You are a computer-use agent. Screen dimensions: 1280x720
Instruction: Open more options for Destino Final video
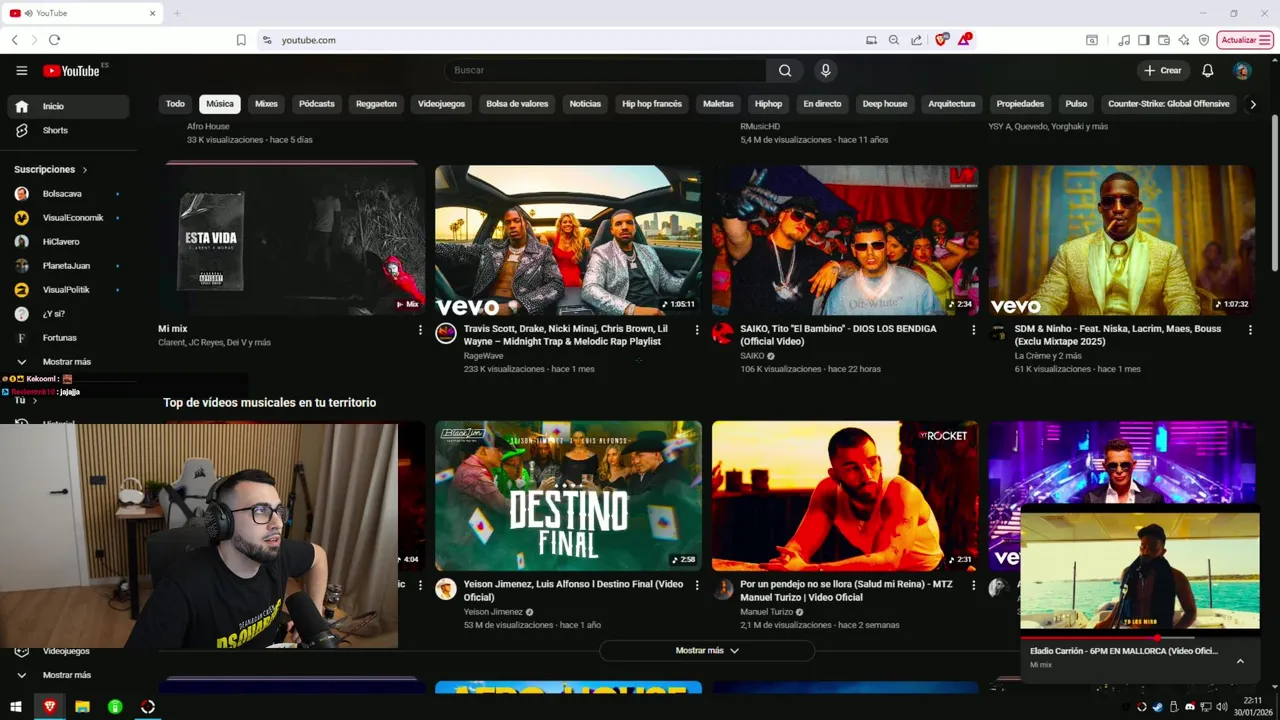(x=697, y=585)
